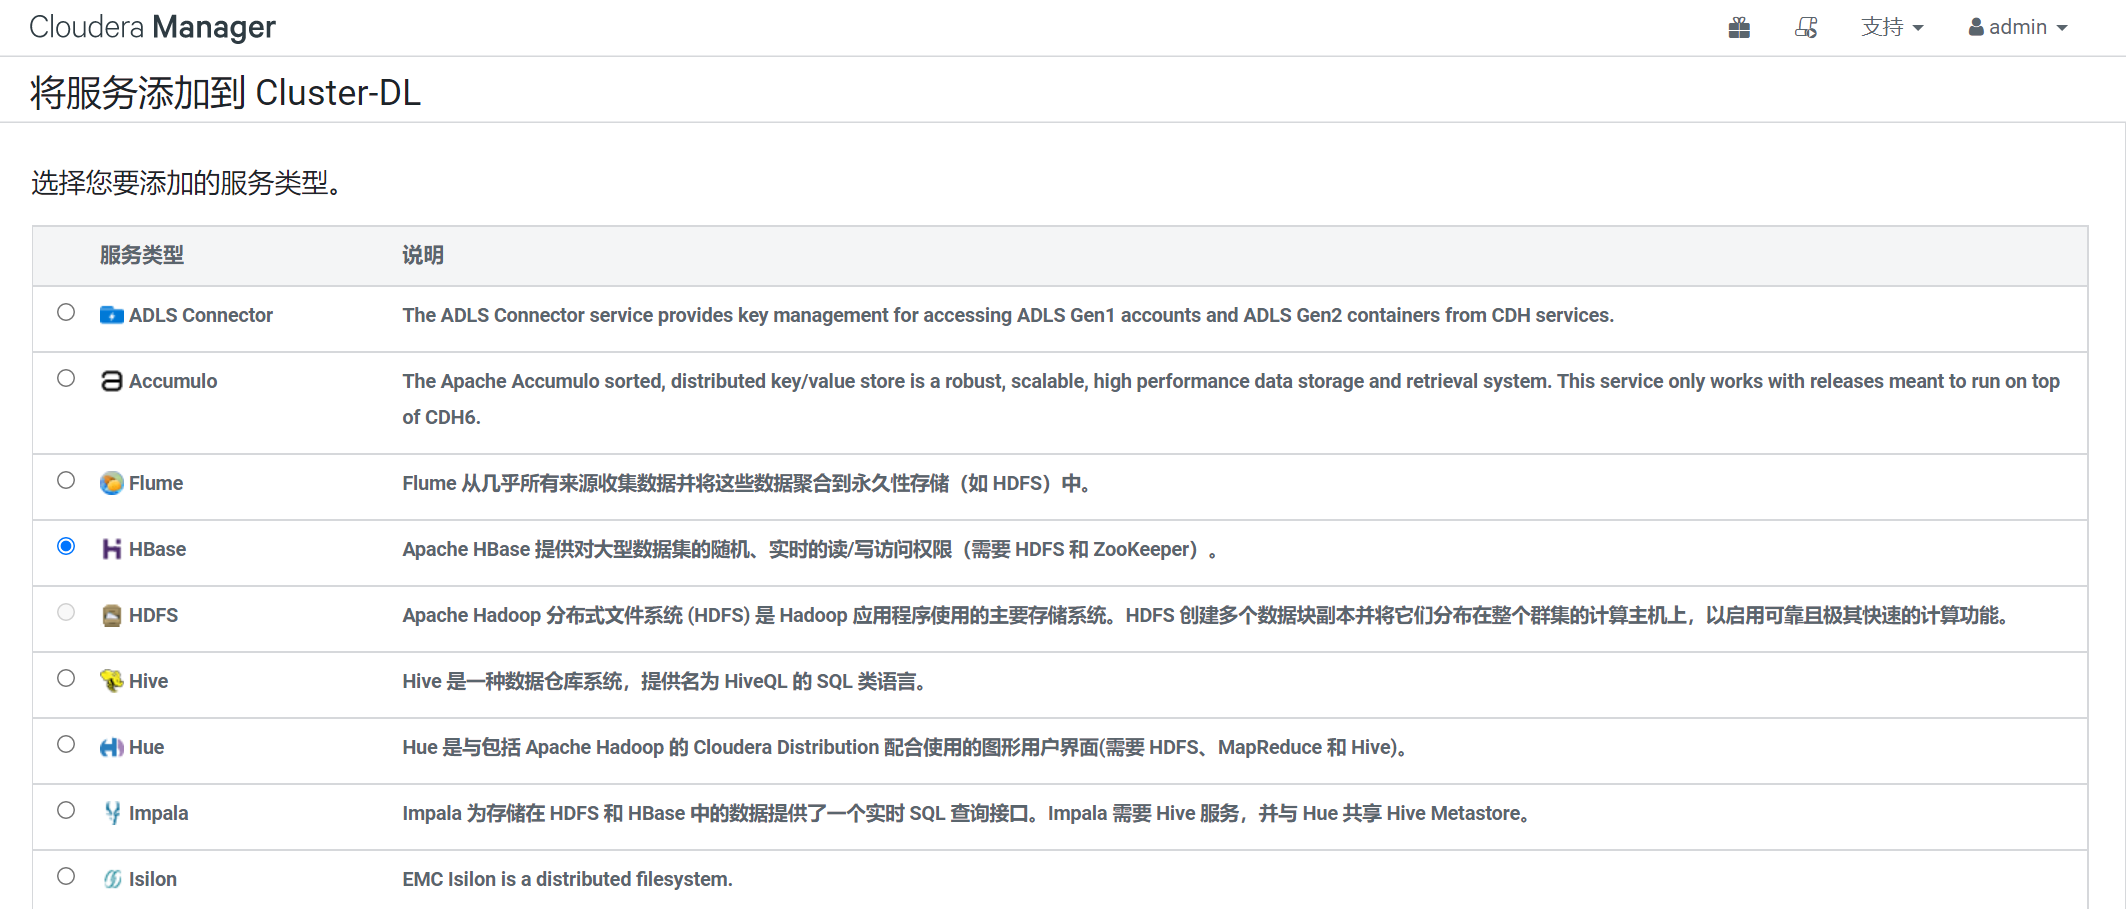Viewport: 2126px width, 909px height.
Task: Click the disabled HDFS radio button
Action: [x=66, y=612]
